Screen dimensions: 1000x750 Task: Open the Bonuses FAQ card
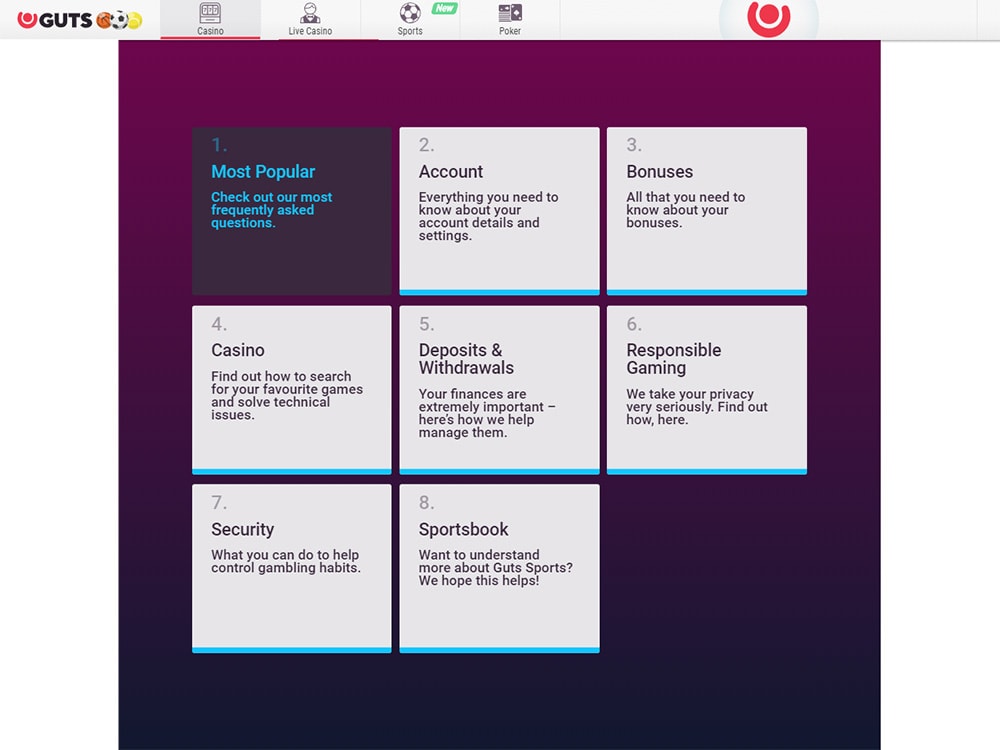click(707, 211)
